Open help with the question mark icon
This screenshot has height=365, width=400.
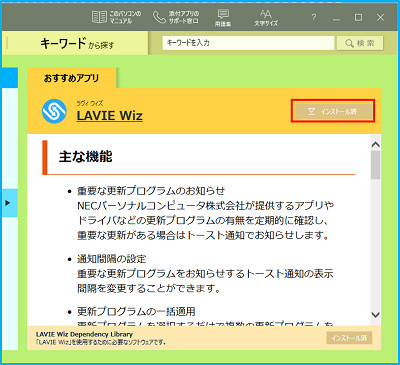313,17
